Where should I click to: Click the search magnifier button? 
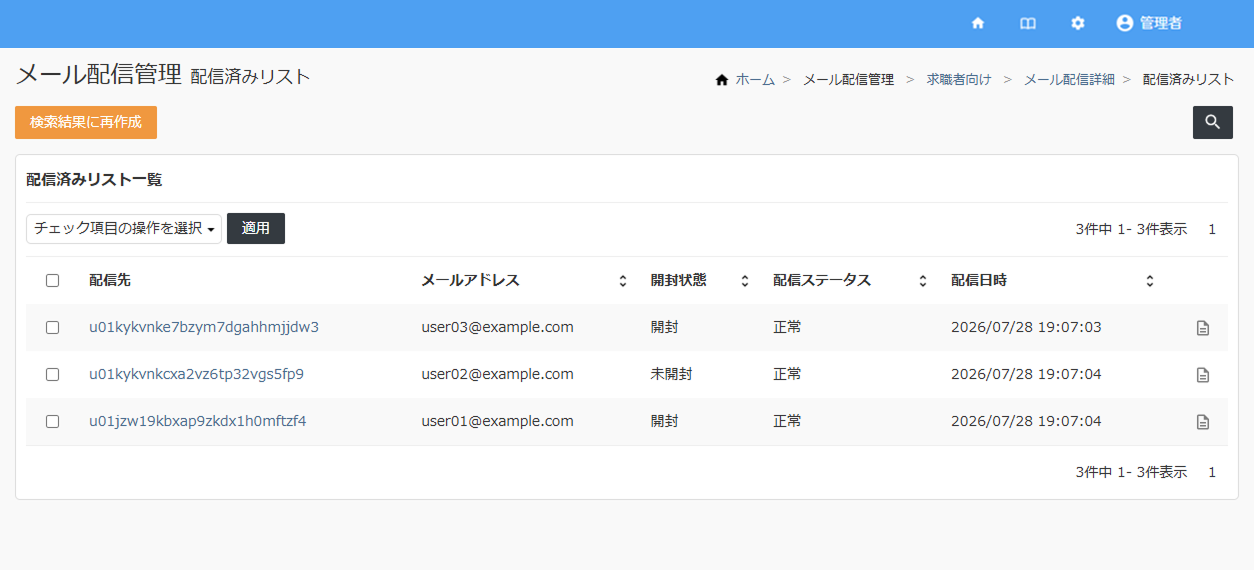point(1213,122)
